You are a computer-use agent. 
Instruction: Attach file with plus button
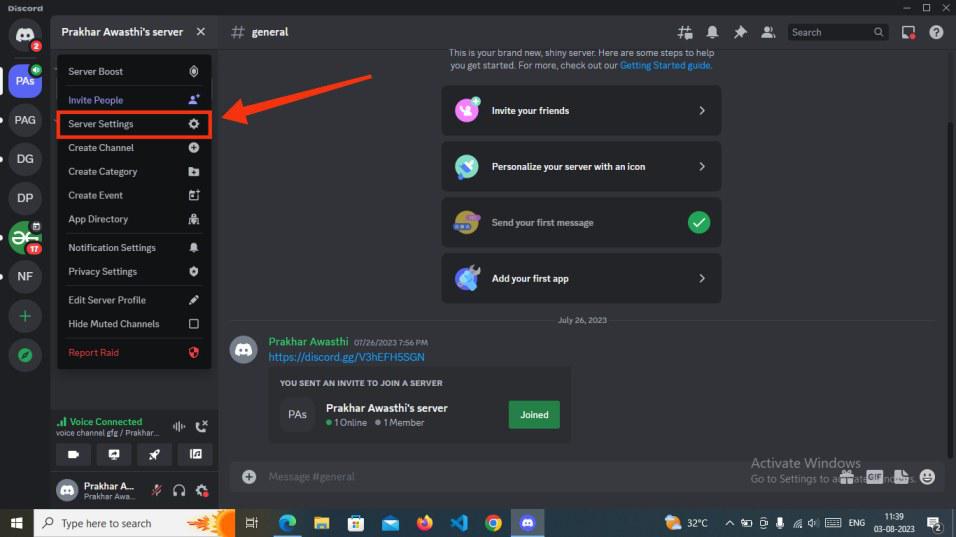click(x=249, y=477)
